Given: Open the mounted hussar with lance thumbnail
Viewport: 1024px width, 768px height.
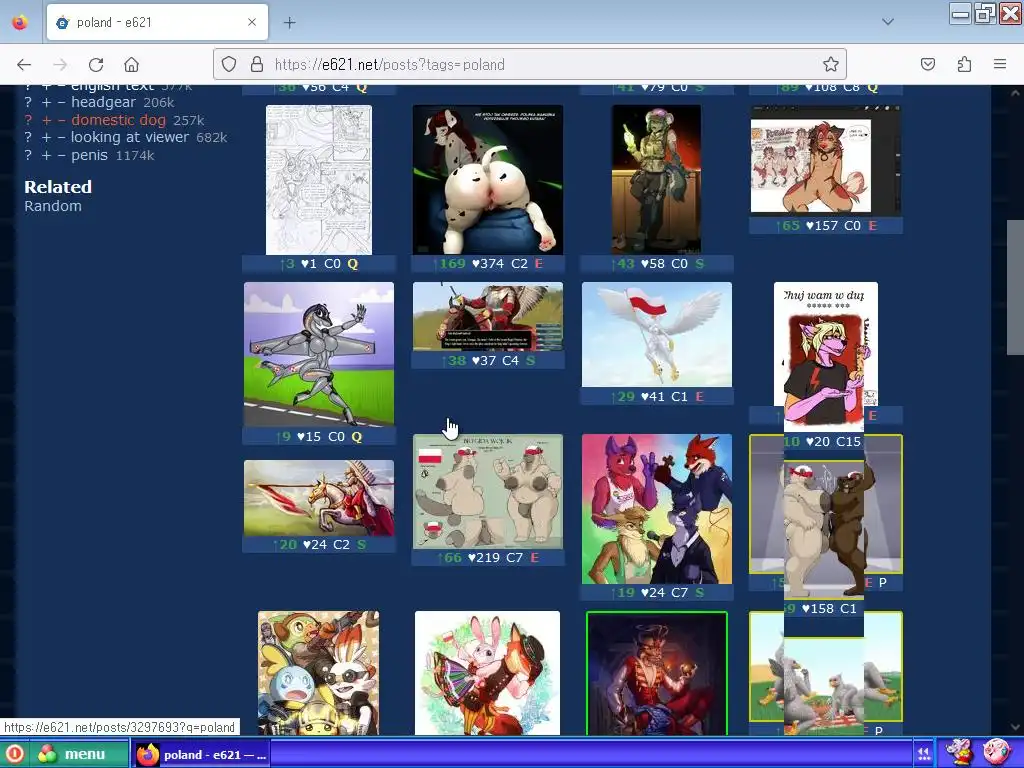Looking at the screenshot, I should [x=319, y=498].
